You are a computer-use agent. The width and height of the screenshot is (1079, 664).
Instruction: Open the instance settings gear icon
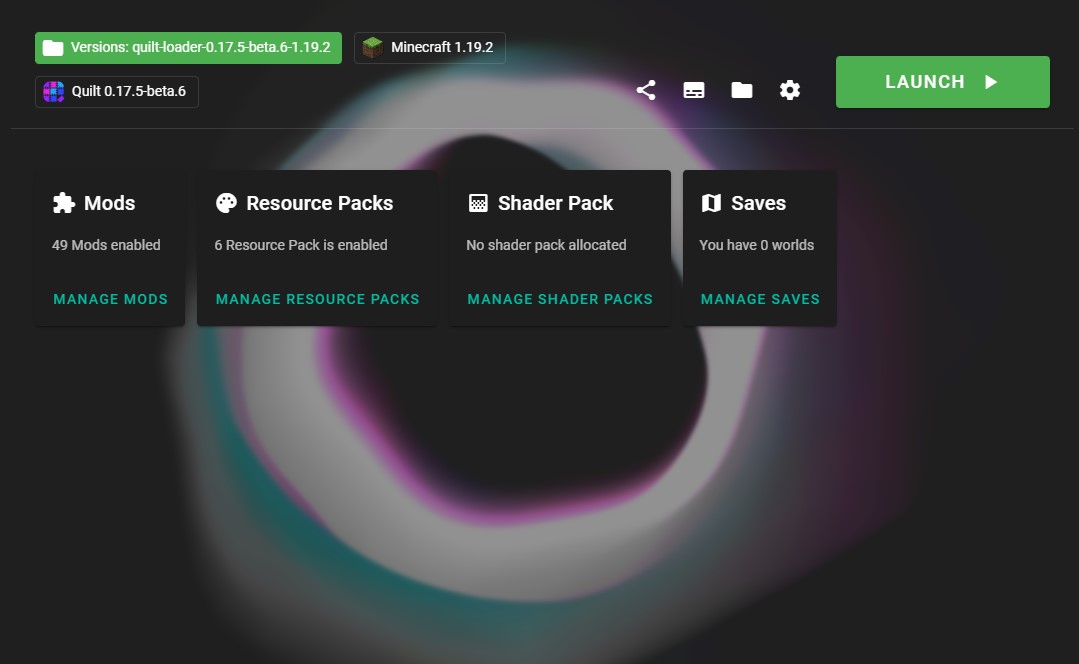pos(790,90)
